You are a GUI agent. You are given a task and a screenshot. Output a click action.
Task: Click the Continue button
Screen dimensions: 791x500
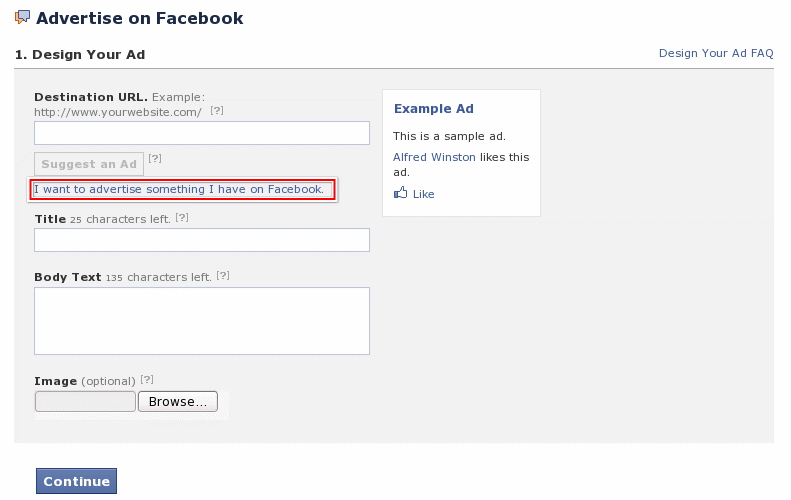coord(76,481)
